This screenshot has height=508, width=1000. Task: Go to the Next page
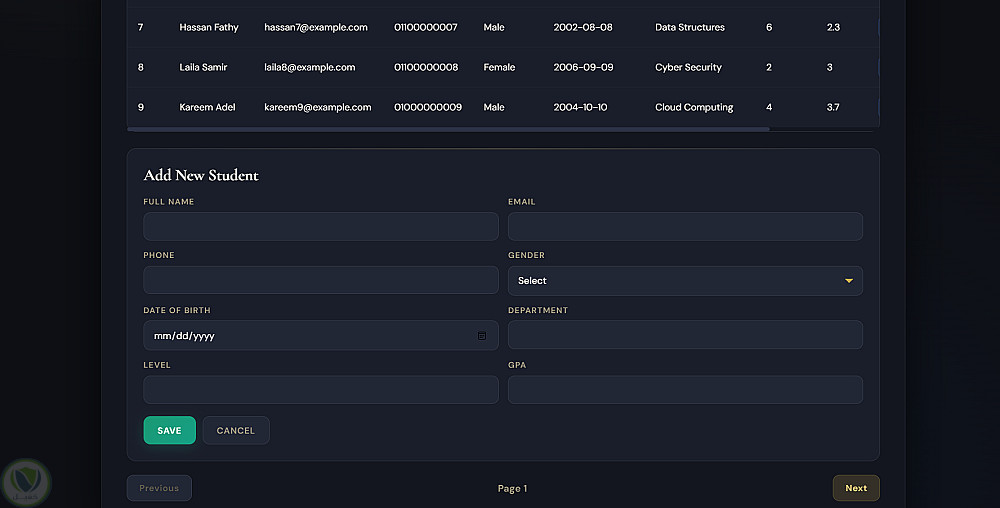856,488
